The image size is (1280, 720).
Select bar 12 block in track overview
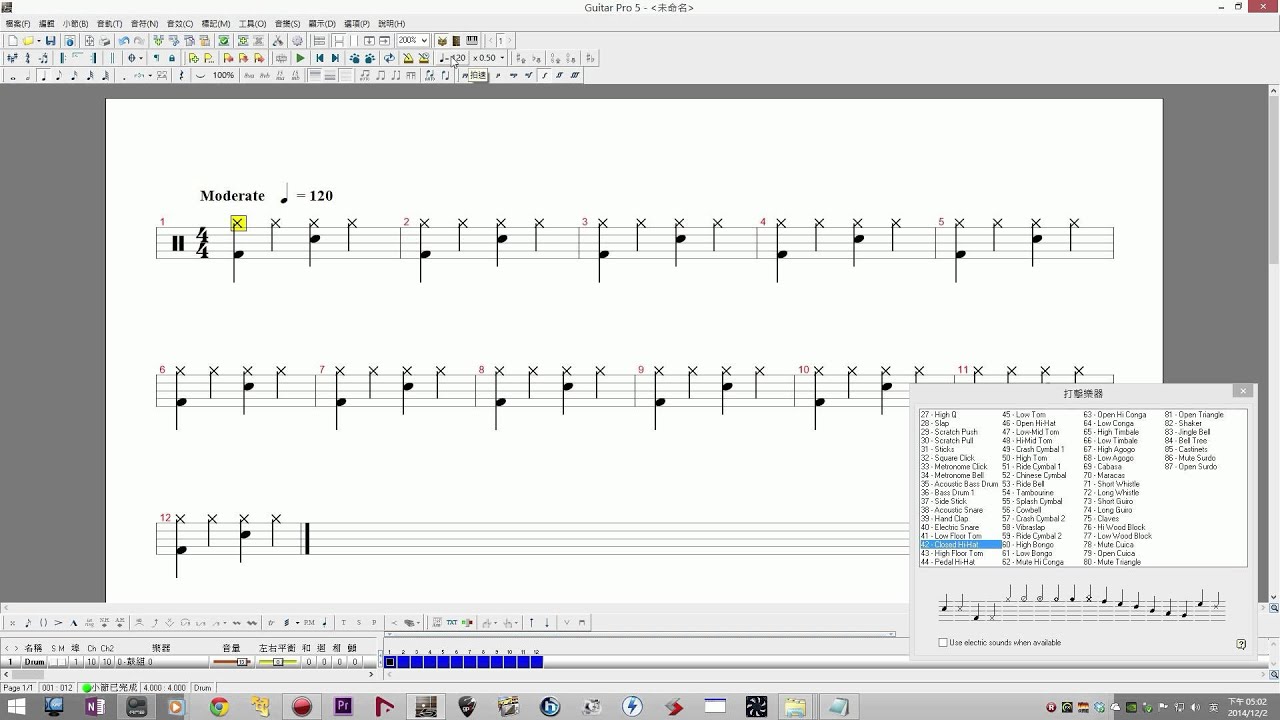click(x=536, y=662)
